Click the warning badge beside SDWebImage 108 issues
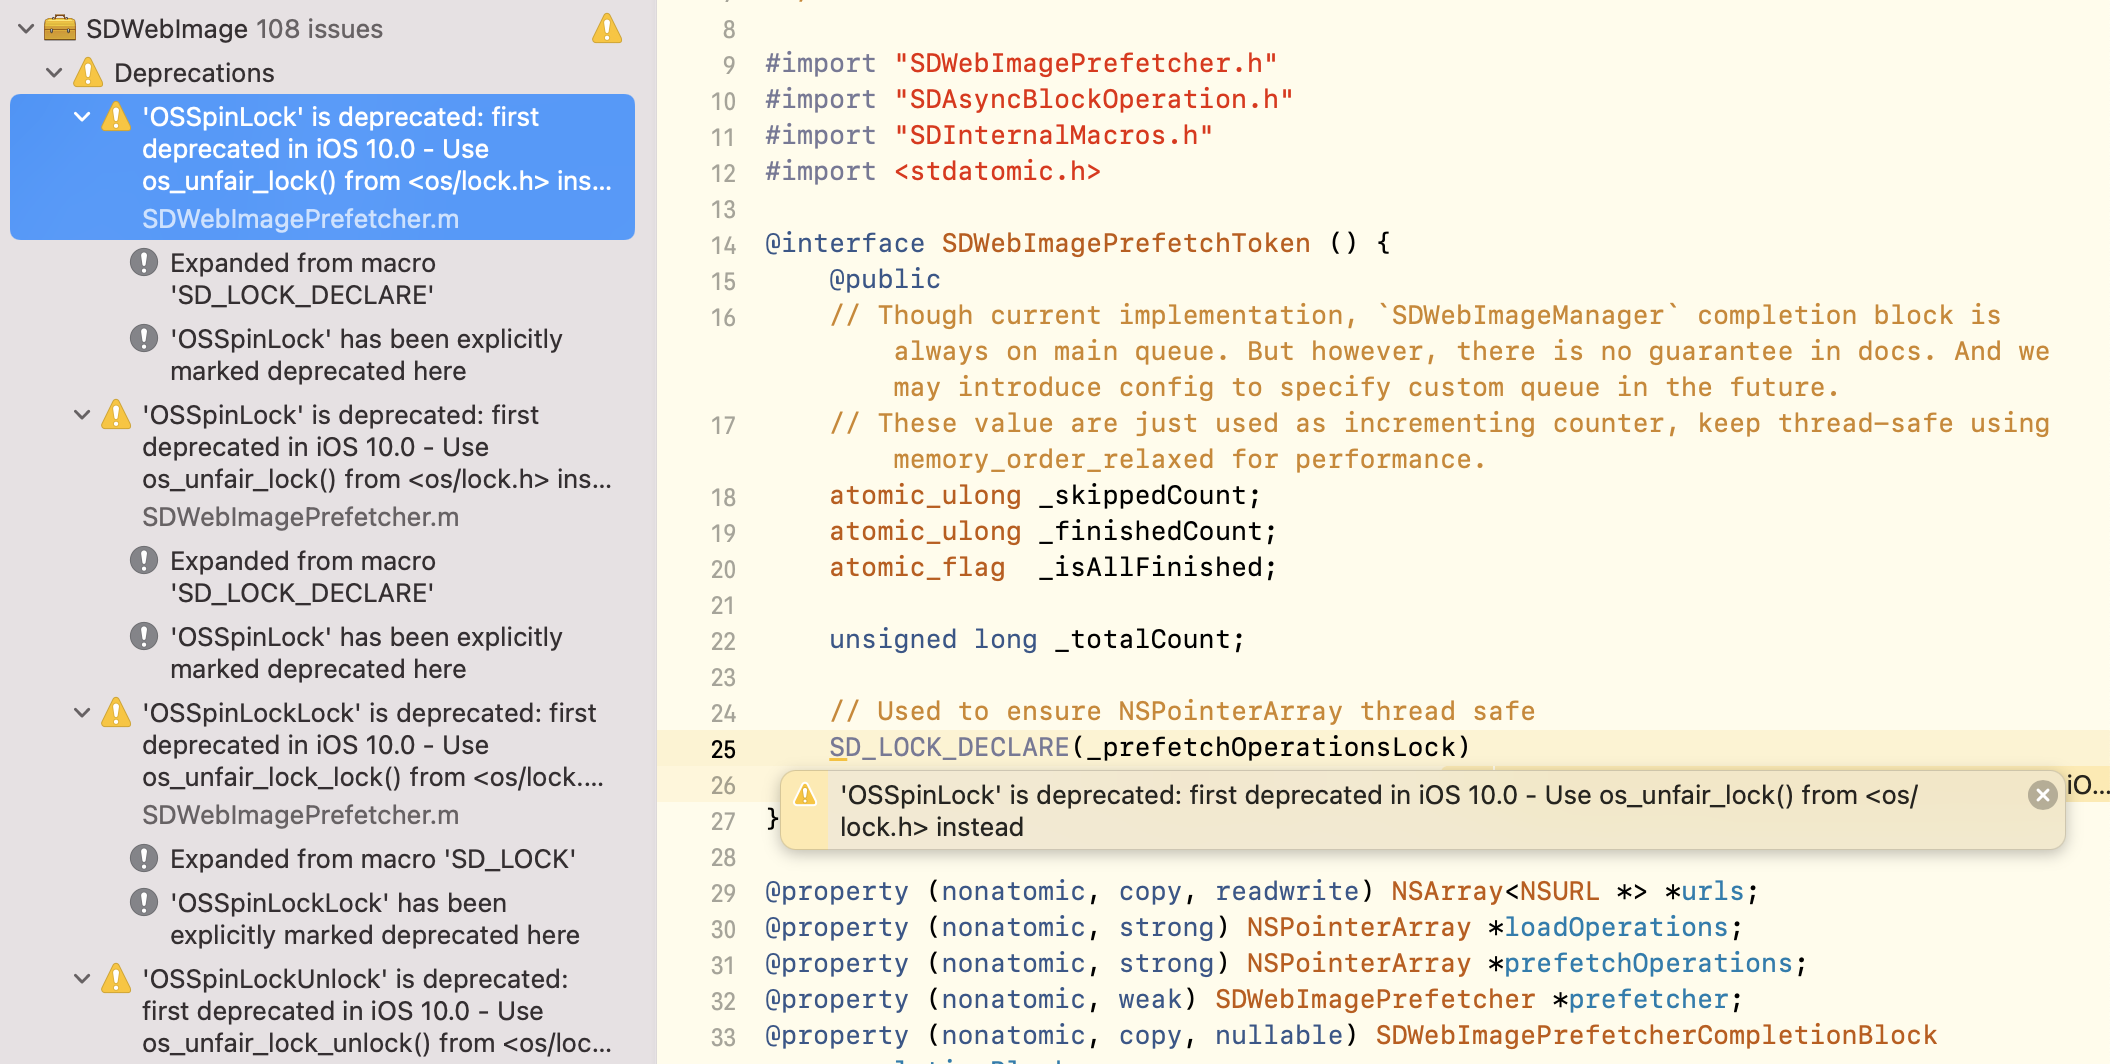2110x1064 pixels. (606, 28)
